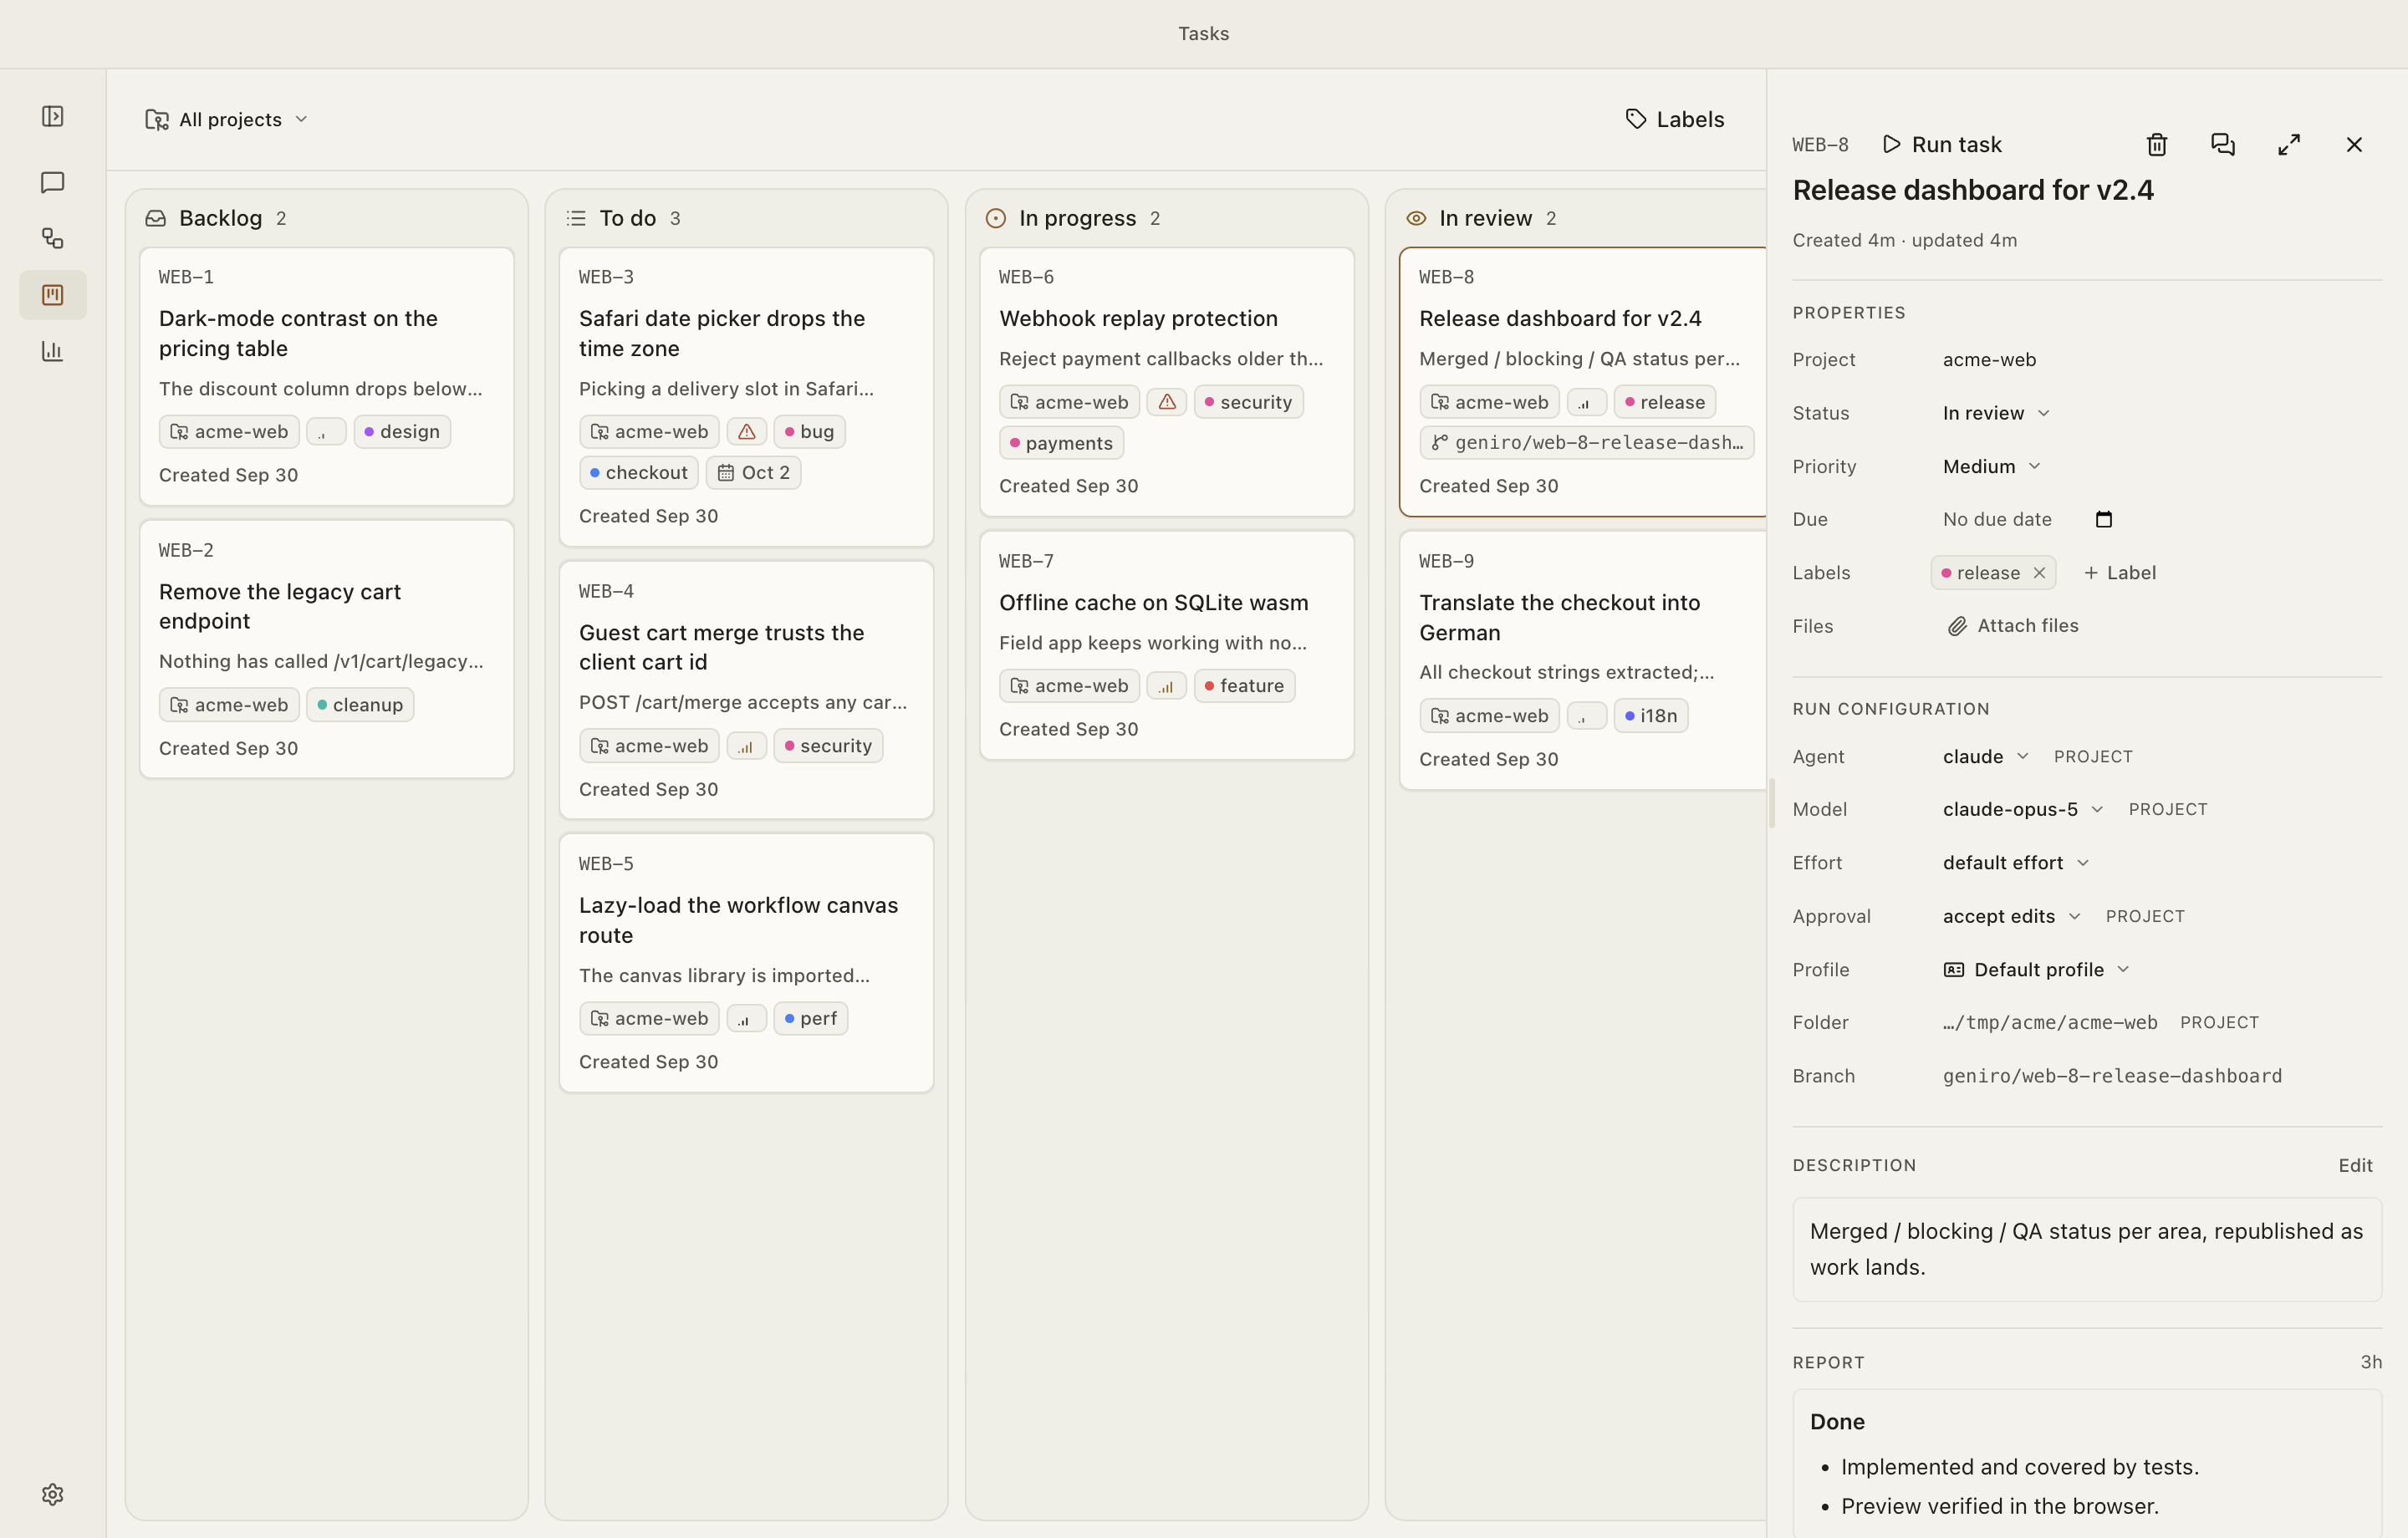Open Dark-mode contrast pricing table card
Viewport: 2408px width, 1538px height.
pyautogui.click(x=326, y=376)
